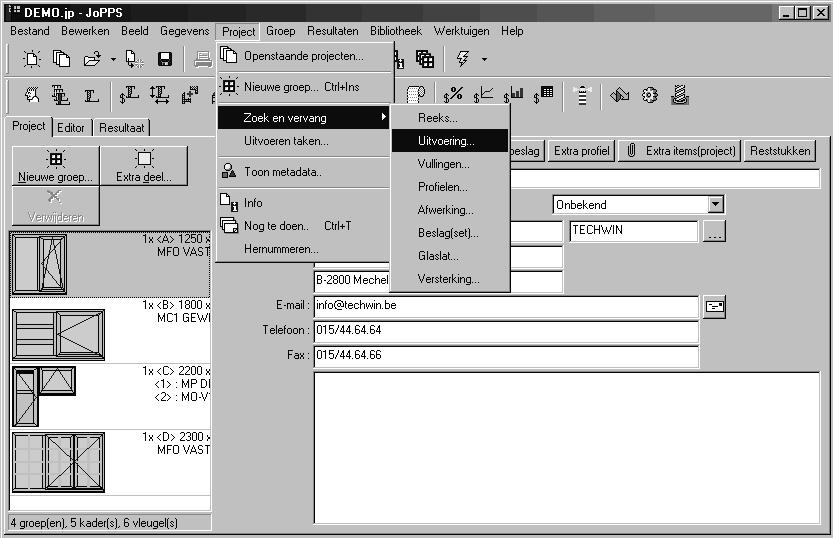The image size is (833, 538).
Task: Click the gear cog toolbar icon
Action: coord(649,95)
